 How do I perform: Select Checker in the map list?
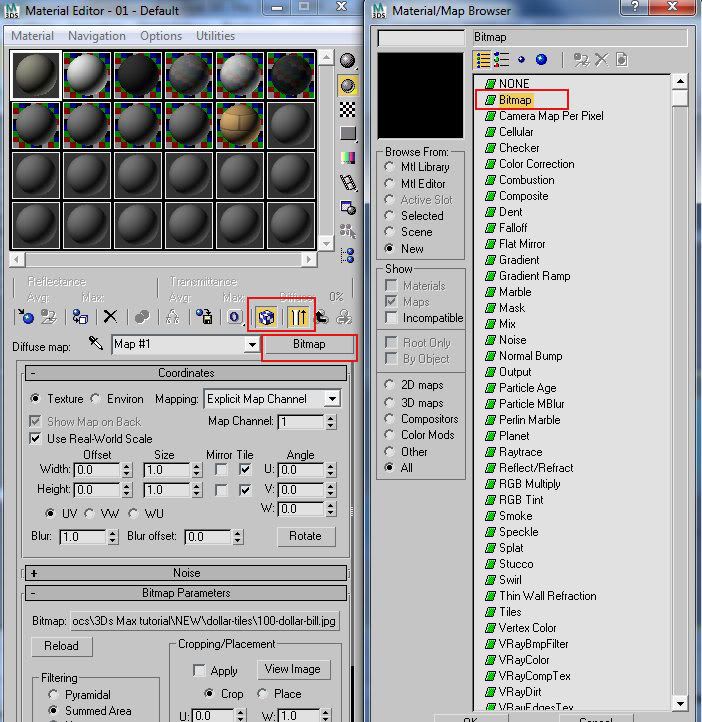tap(519, 148)
